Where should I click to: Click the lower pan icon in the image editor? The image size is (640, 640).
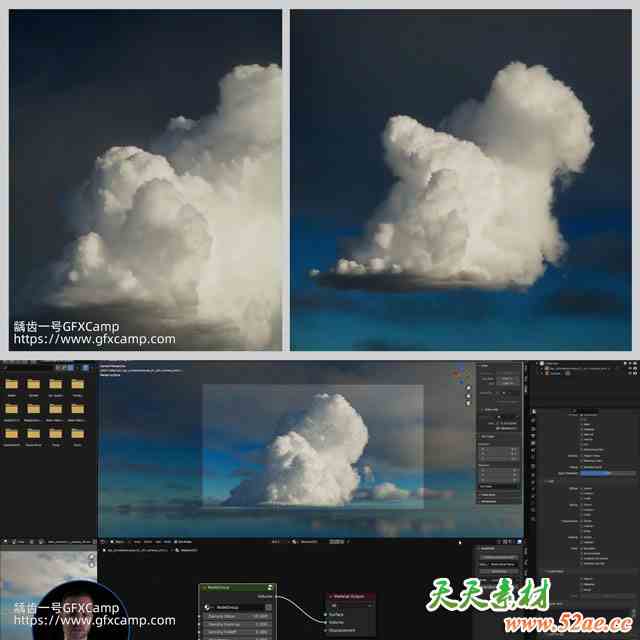[92, 565]
